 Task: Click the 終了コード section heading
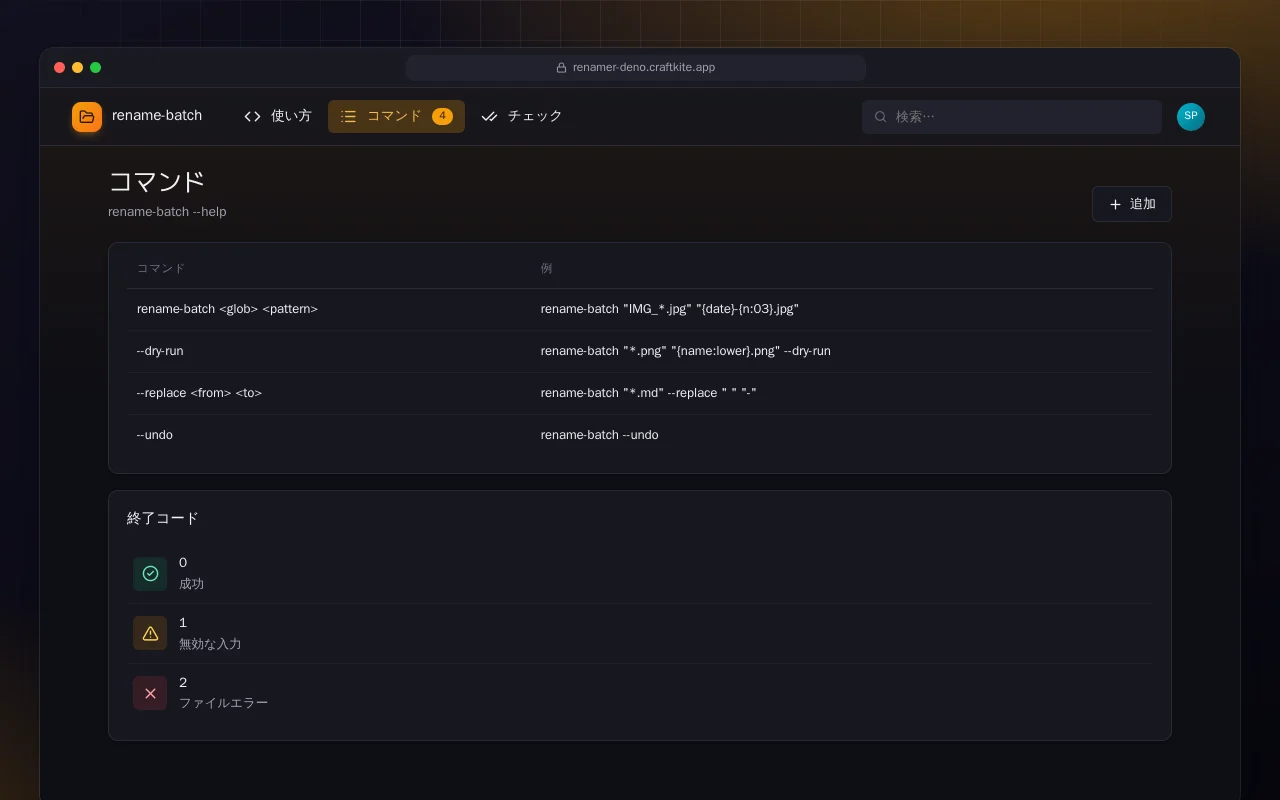click(x=163, y=518)
